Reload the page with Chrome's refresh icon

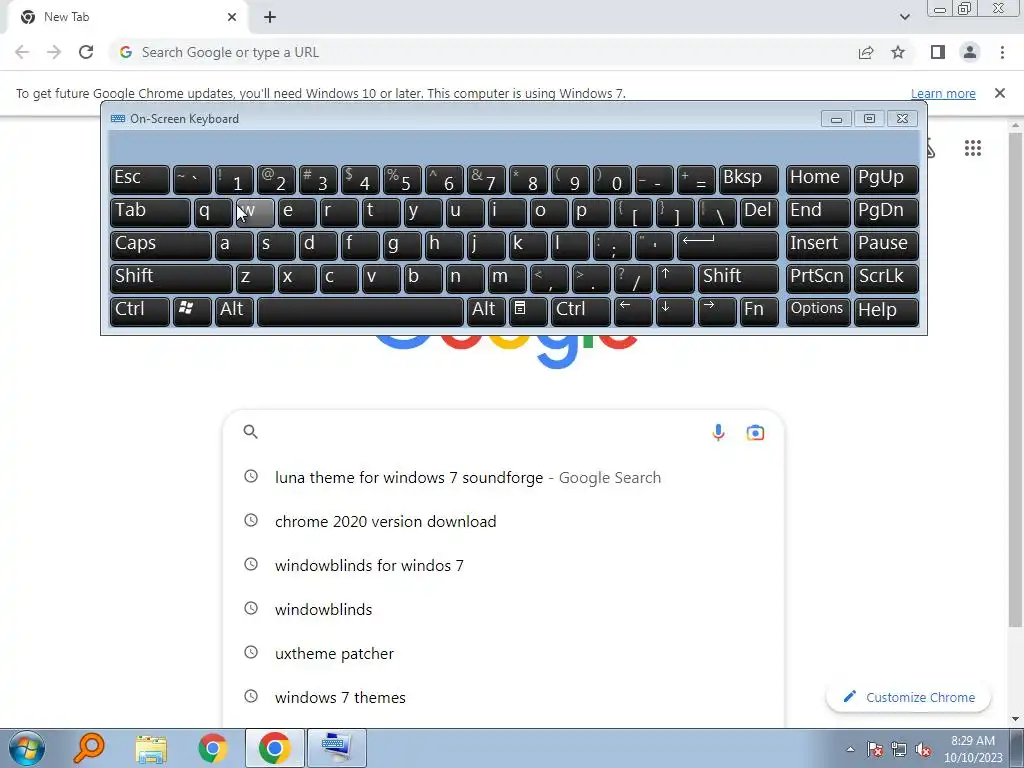(86, 52)
